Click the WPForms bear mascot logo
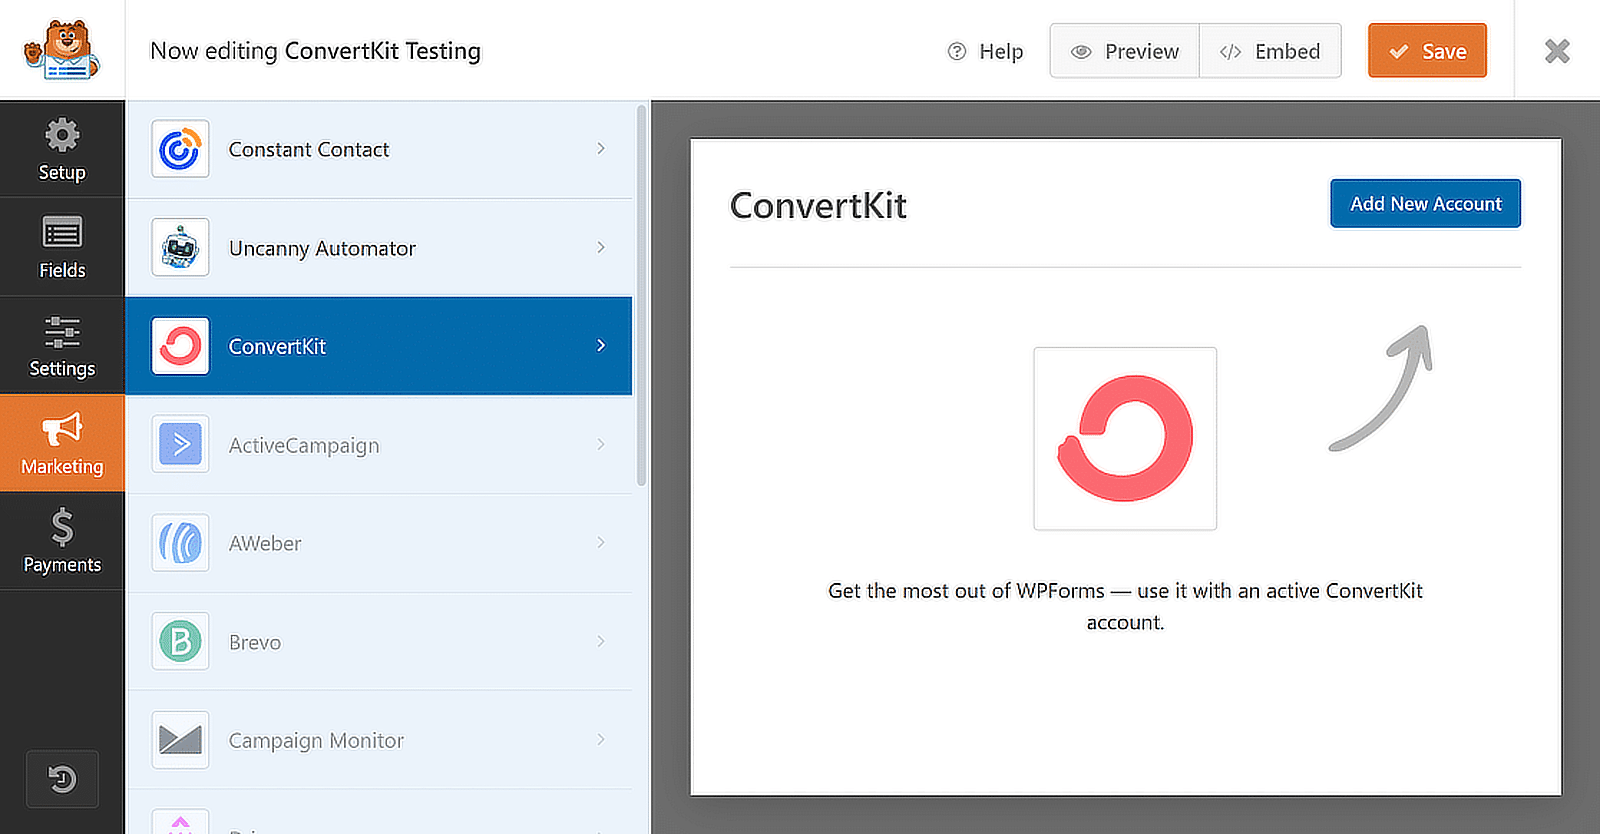Viewport: 1600px width, 834px height. (x=62, y=50)
